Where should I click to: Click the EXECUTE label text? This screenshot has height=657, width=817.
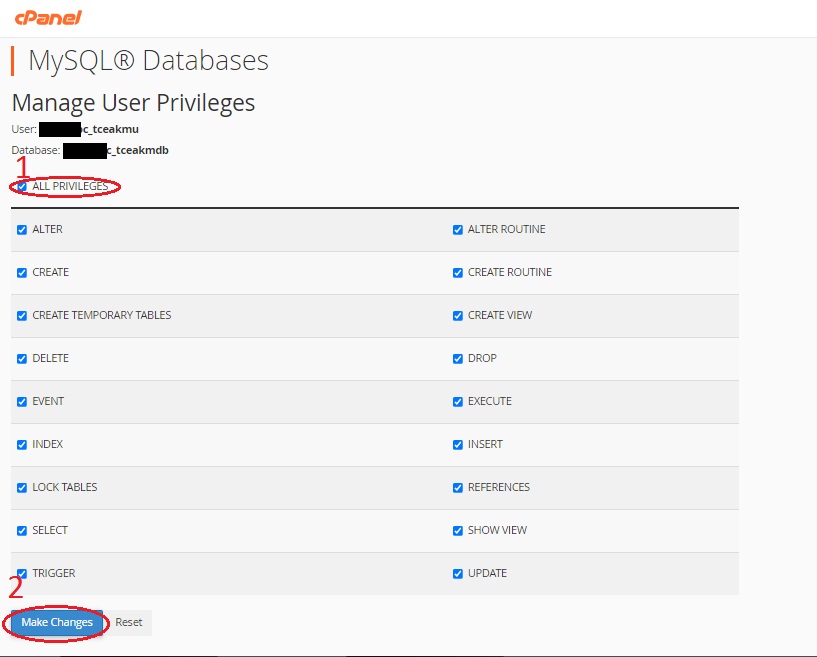pos(490,401)
